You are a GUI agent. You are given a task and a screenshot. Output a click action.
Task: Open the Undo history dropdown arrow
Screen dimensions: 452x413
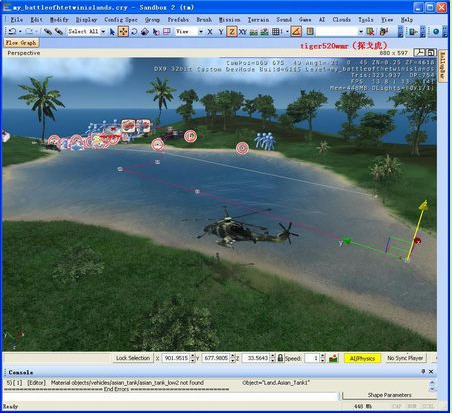[20, 32]
